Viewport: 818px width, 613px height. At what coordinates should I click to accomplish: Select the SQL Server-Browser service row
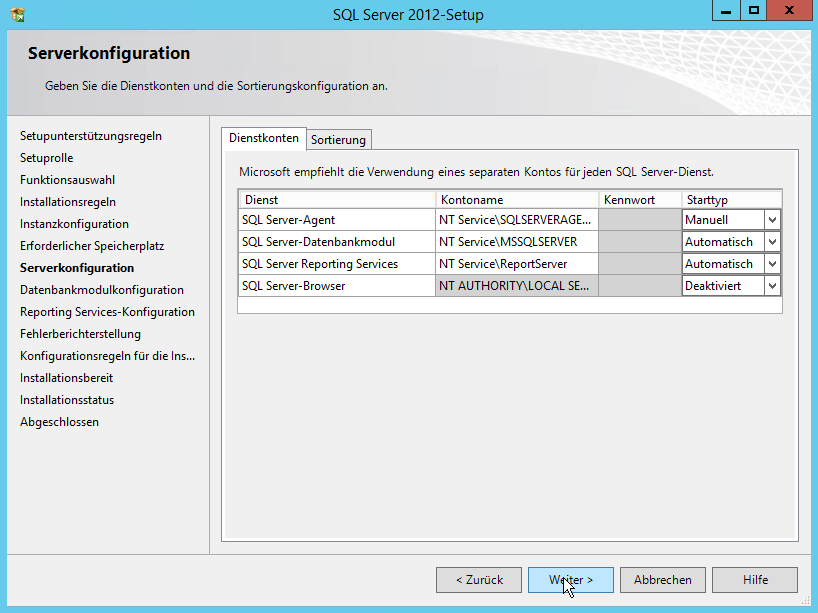pos(336,286)
